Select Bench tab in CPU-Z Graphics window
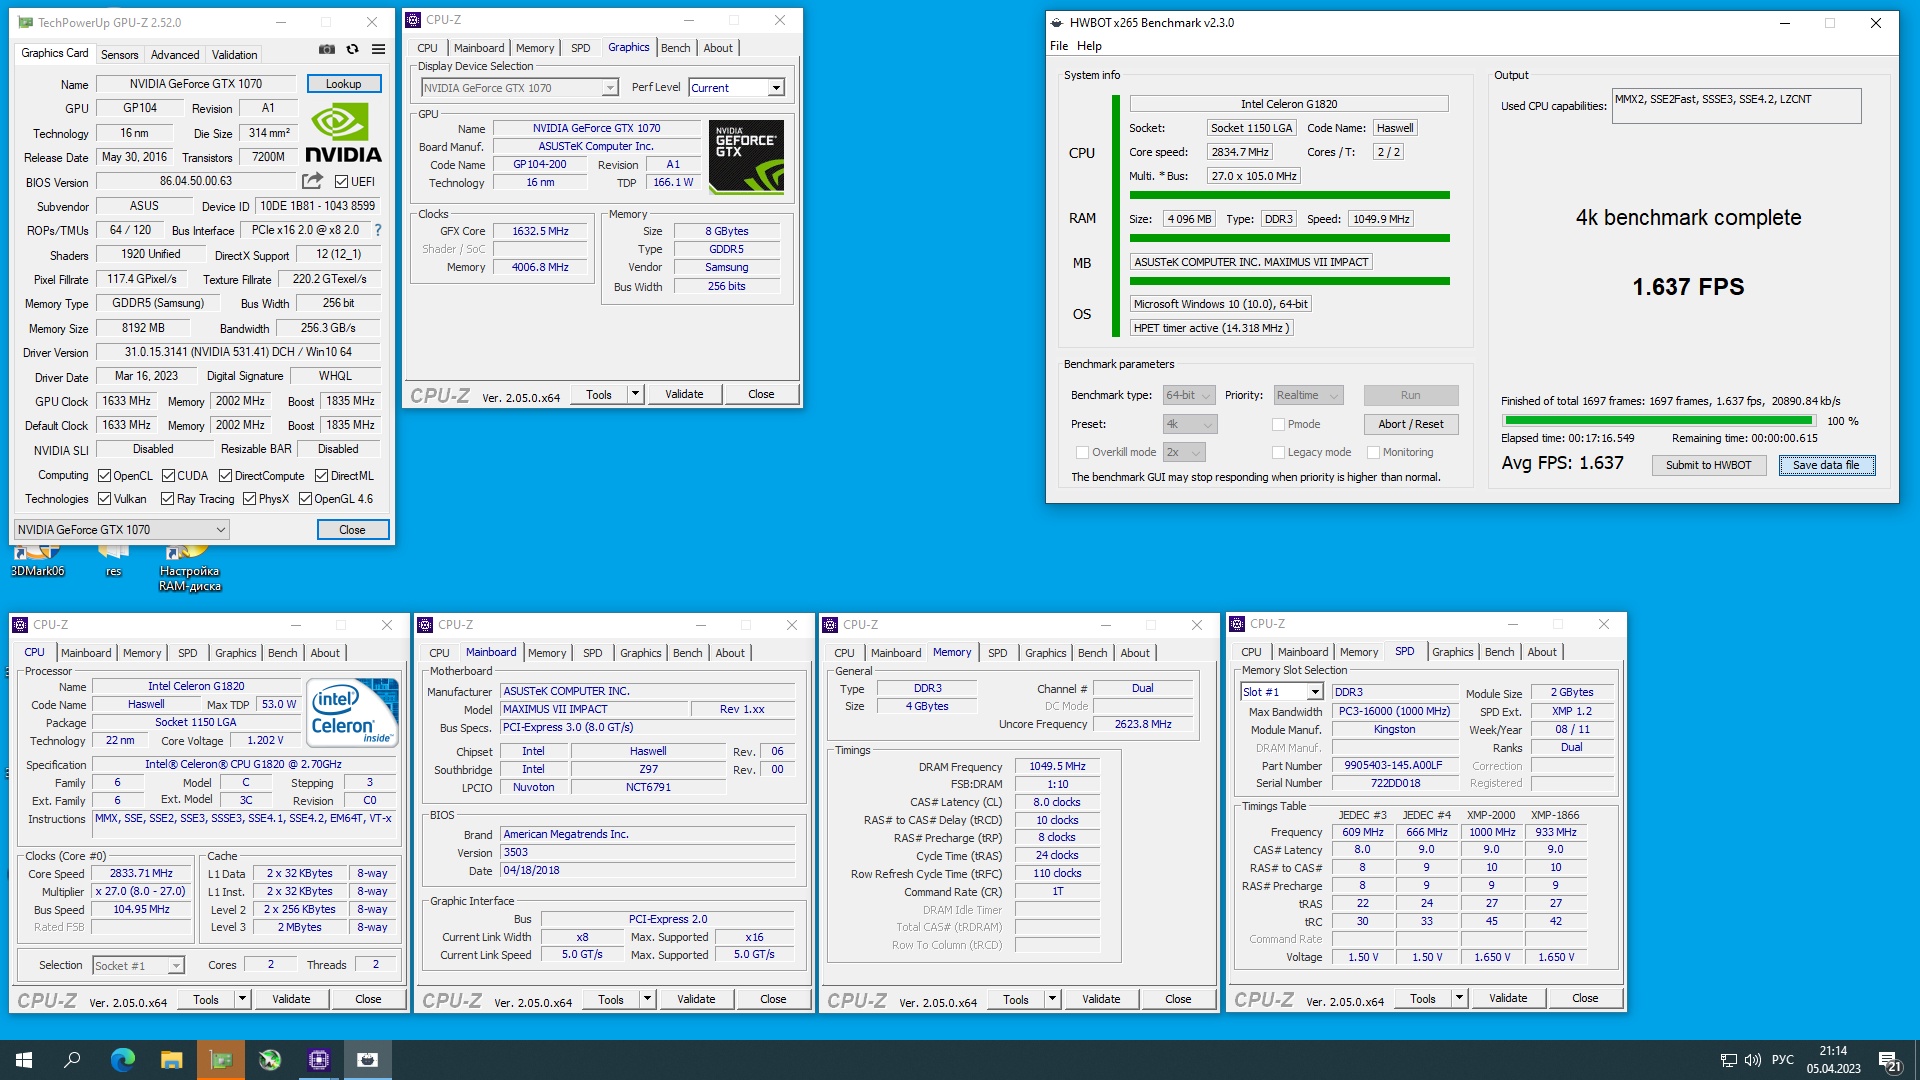Screen dimensions: 1920x1080 [x=676, y=48]
